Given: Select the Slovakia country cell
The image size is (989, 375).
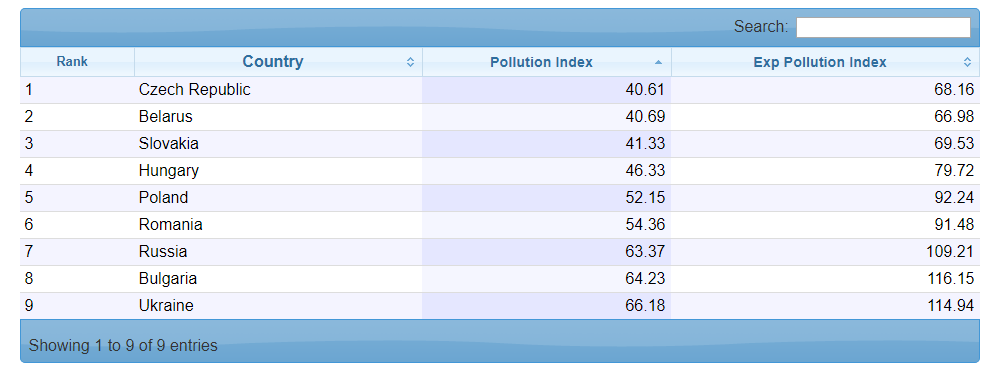Looking at the screenshot, I should click(278, 144).
